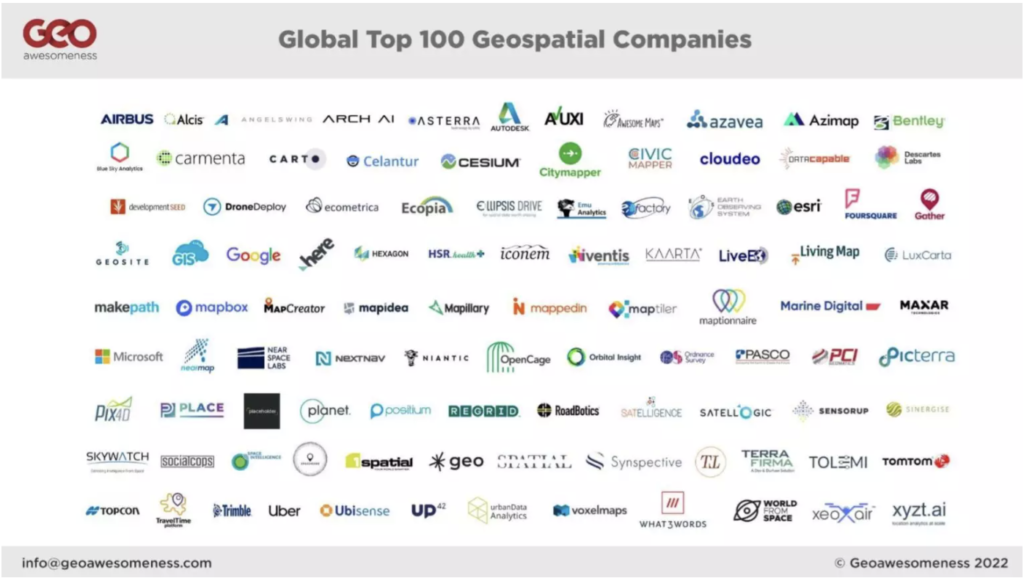Select the xyzt.ai logo

[919, 512]
